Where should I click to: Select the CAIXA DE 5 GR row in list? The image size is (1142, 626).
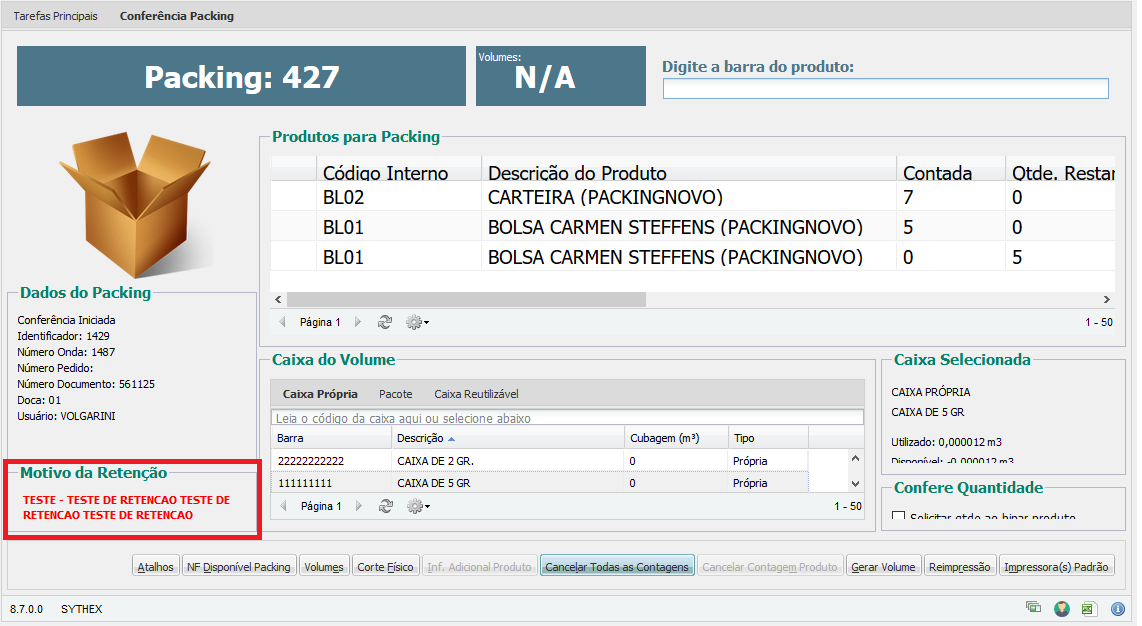click(x=539, y=483)
